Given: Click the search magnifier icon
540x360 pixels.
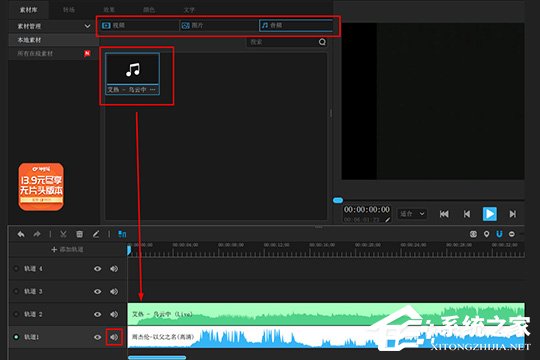Looking at the screenshot, I should tap(322, 42).
